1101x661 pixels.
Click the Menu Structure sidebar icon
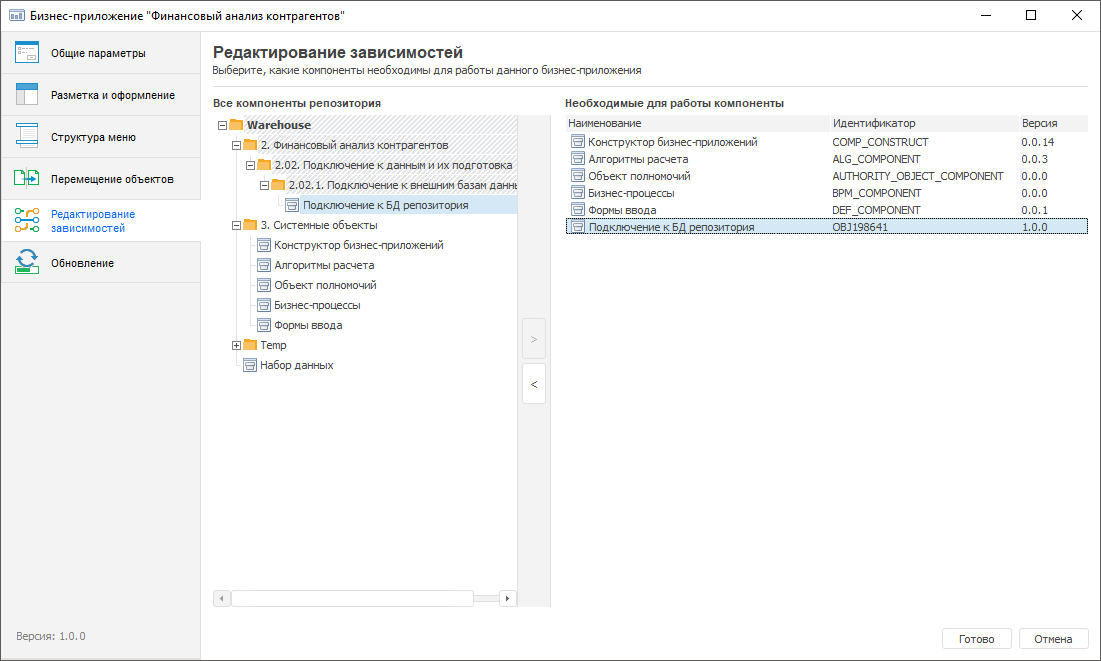click(27, 137)
